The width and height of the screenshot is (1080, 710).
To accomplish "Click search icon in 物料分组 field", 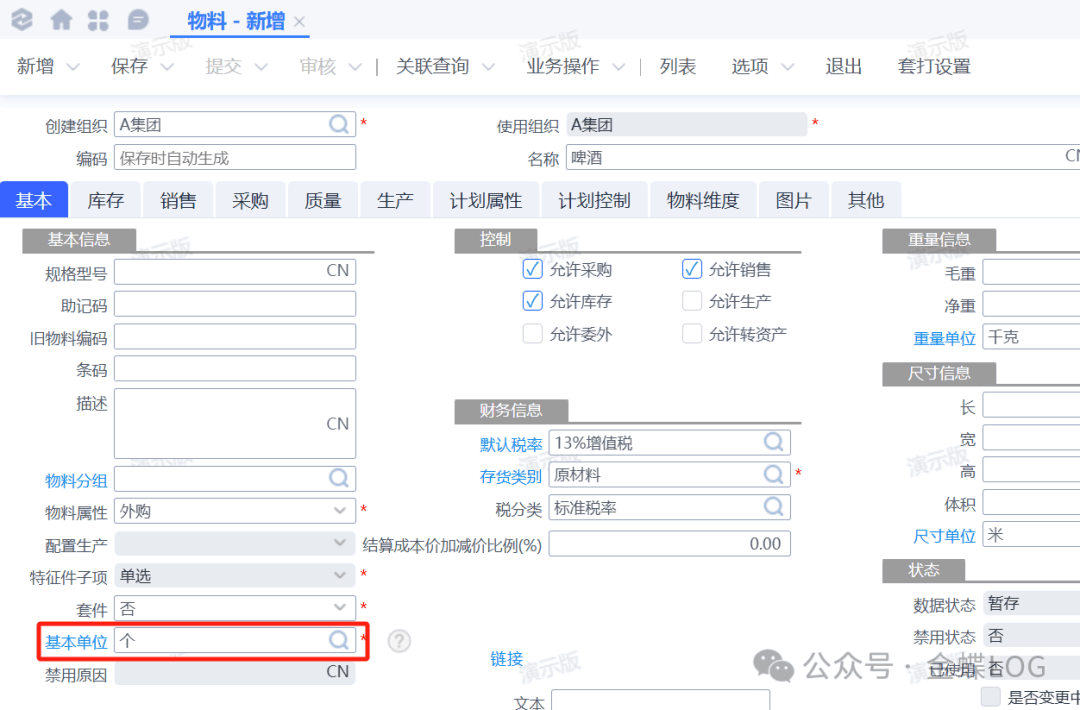I will (x=340, y=479).
